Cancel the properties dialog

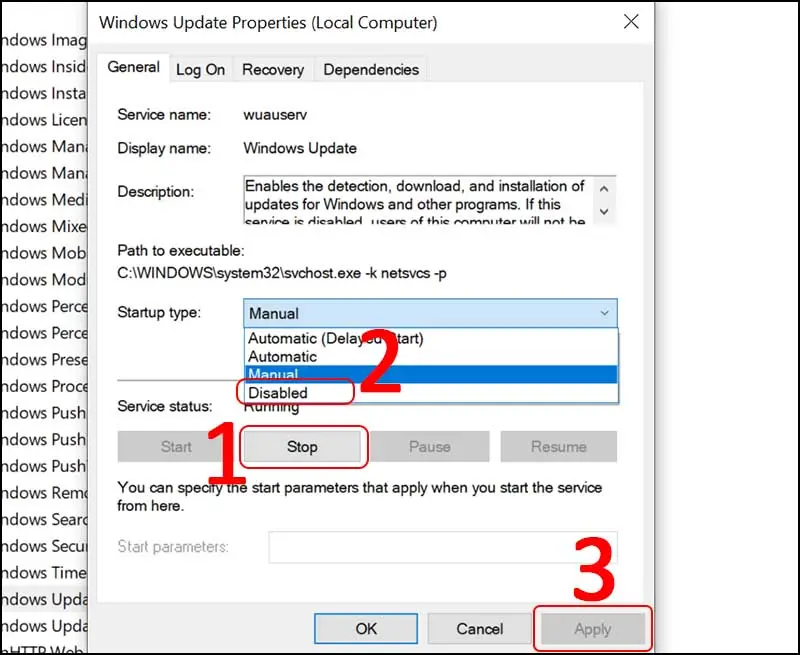pyautogui.click(x=479, y=629)
